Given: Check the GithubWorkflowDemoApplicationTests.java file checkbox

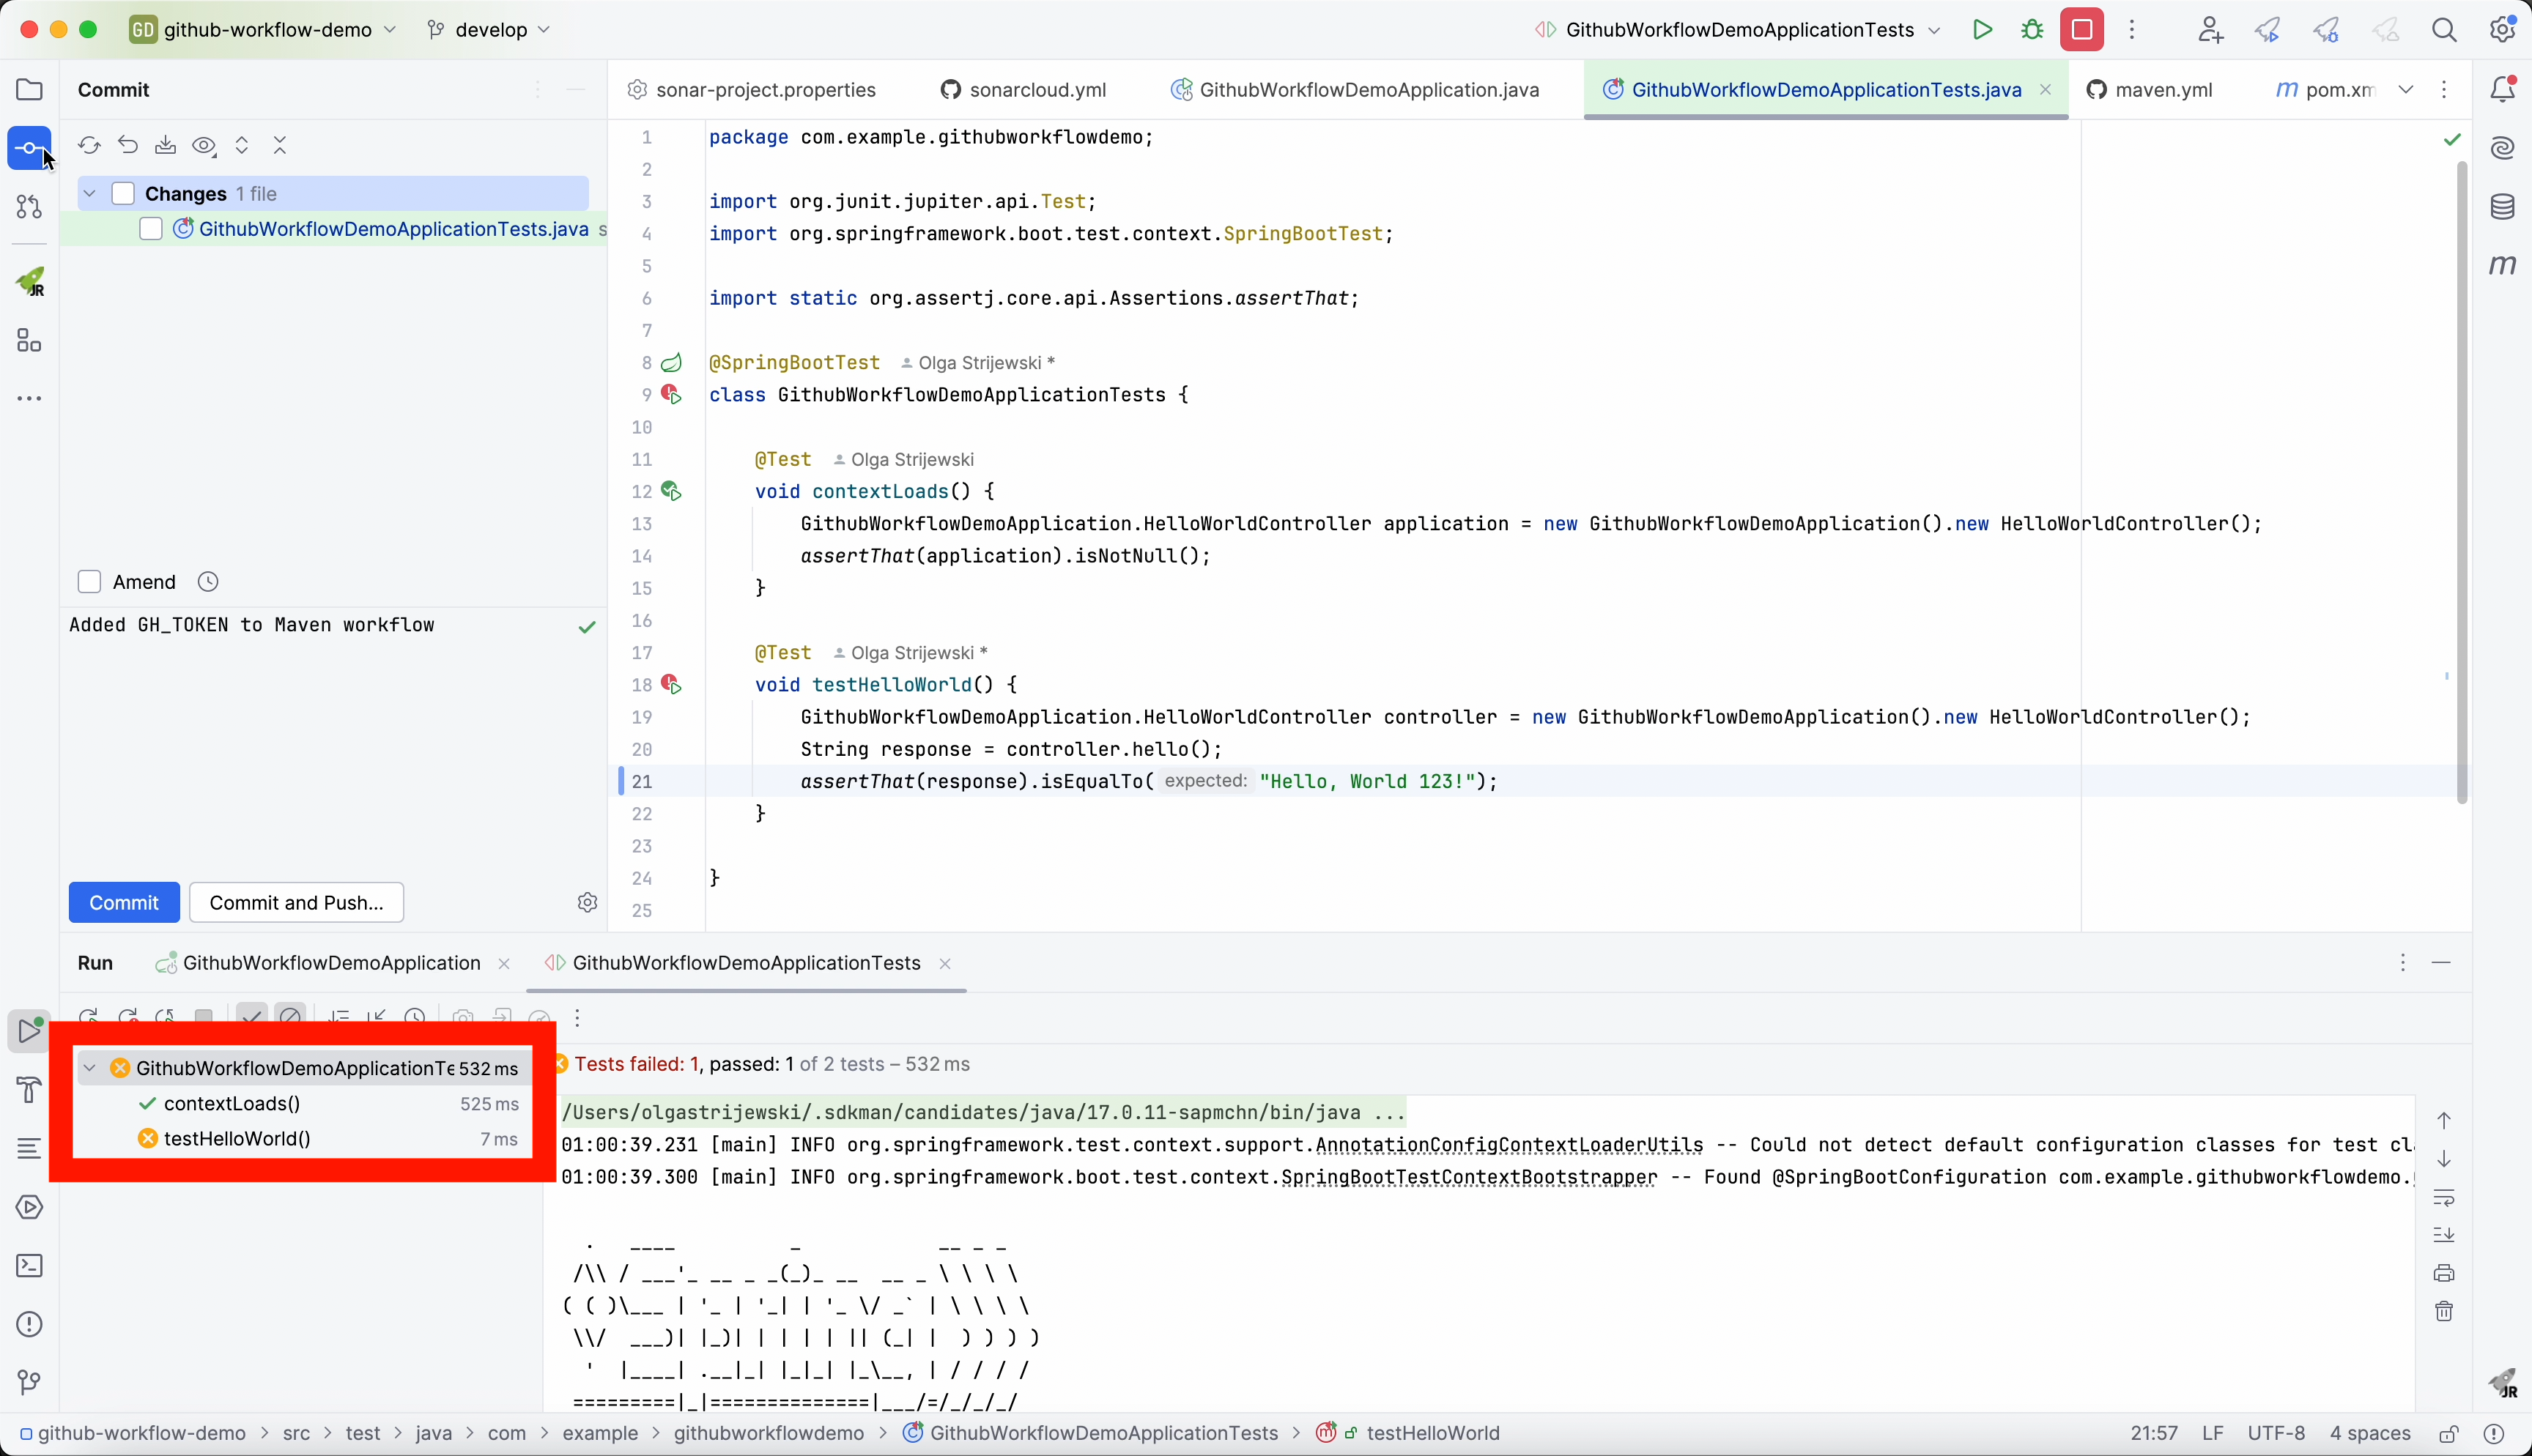Looking at the screenshot, I should click(x=151, y=229).
